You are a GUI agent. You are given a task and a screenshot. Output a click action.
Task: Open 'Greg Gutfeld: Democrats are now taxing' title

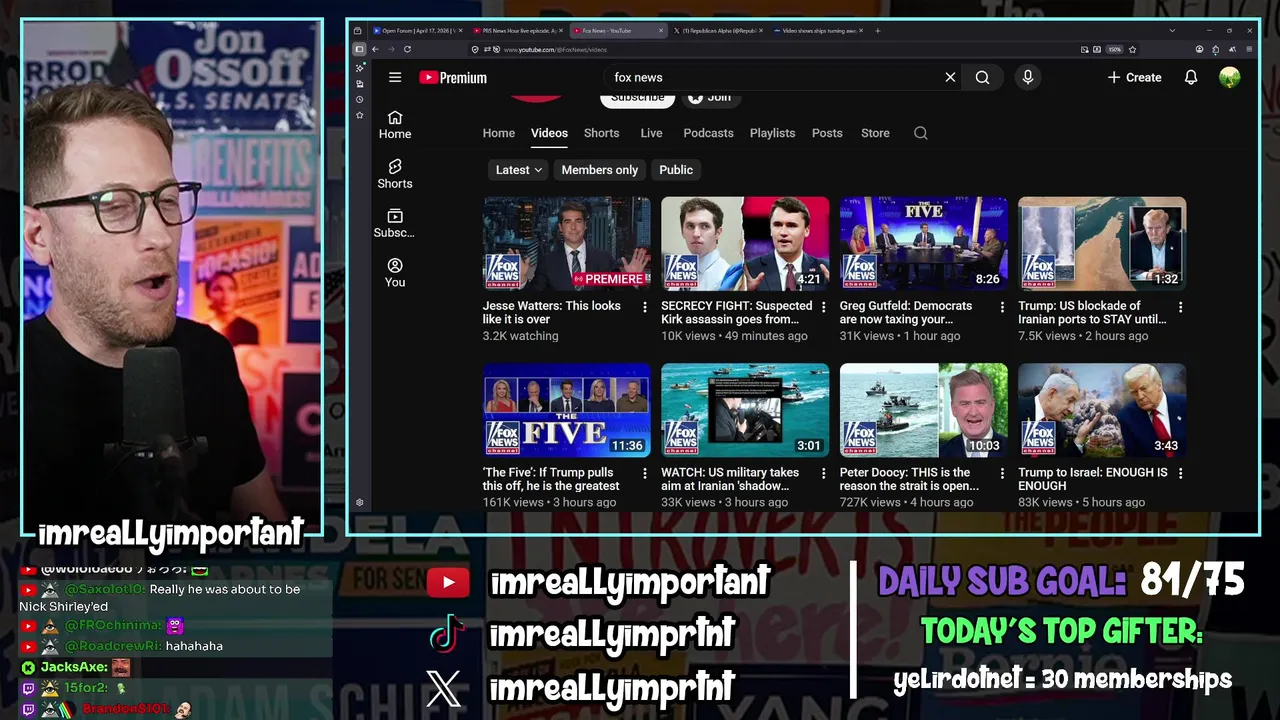click(x=905, y=313)
